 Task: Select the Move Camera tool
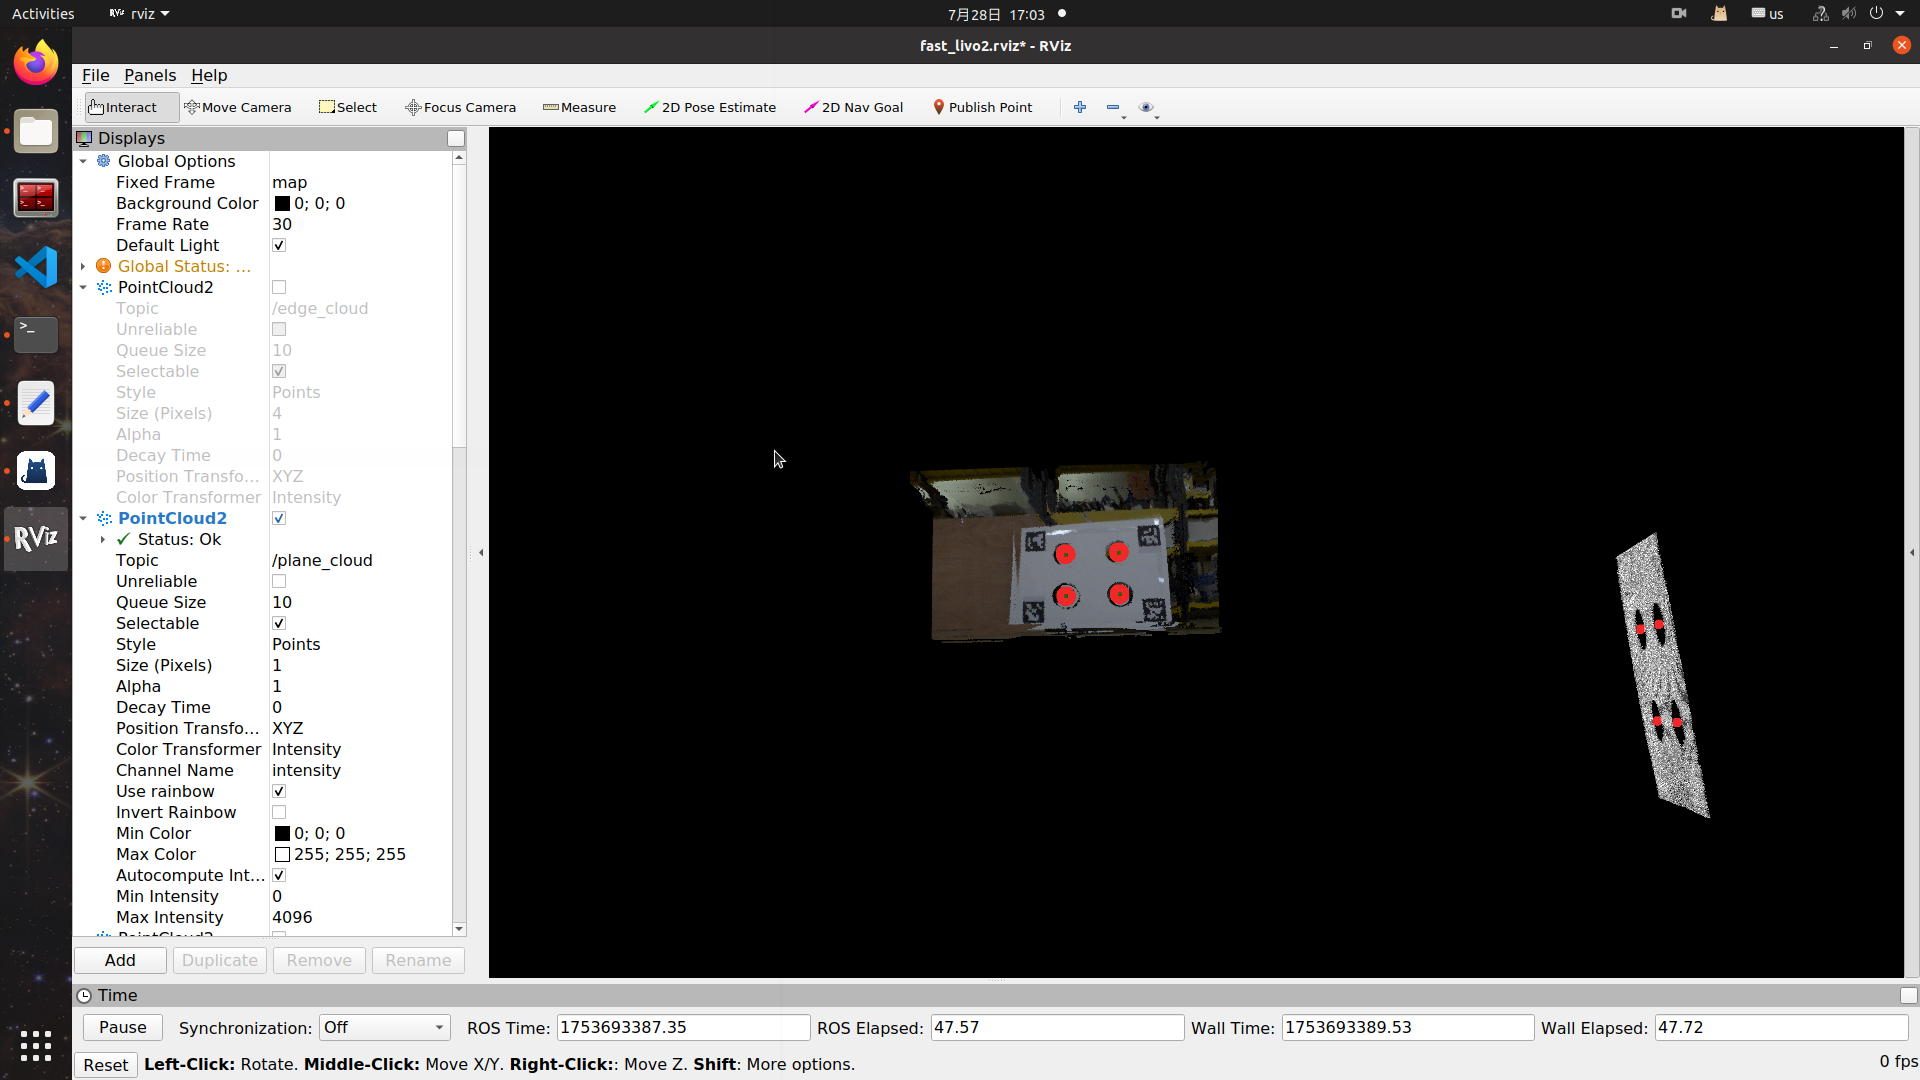click(x=238, y=107)
